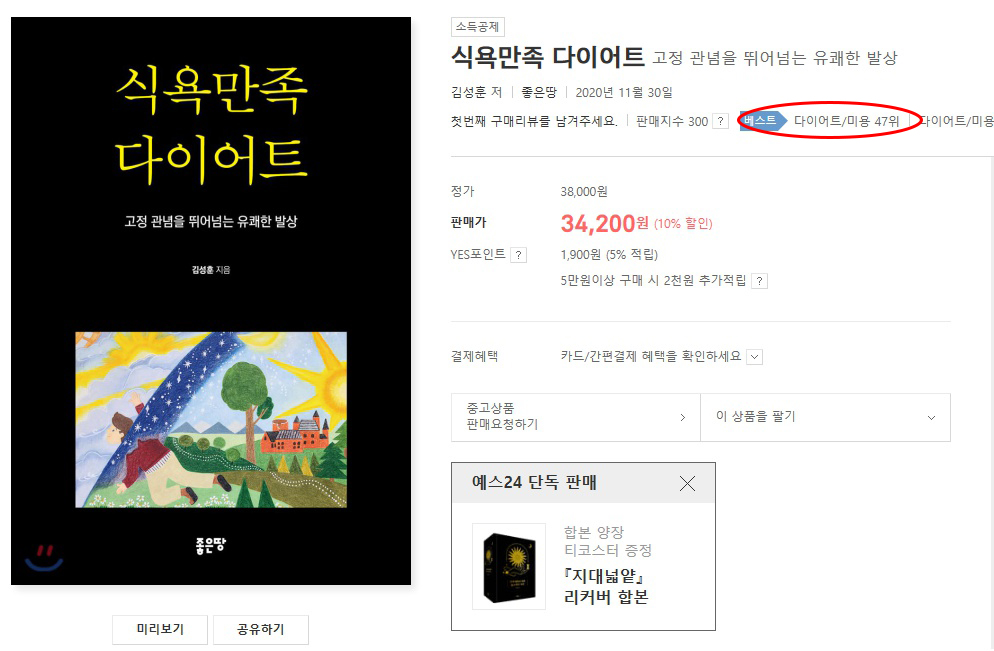Click the help icon next to 판매지수 300

pyautogui.click(x=720, y=121)
